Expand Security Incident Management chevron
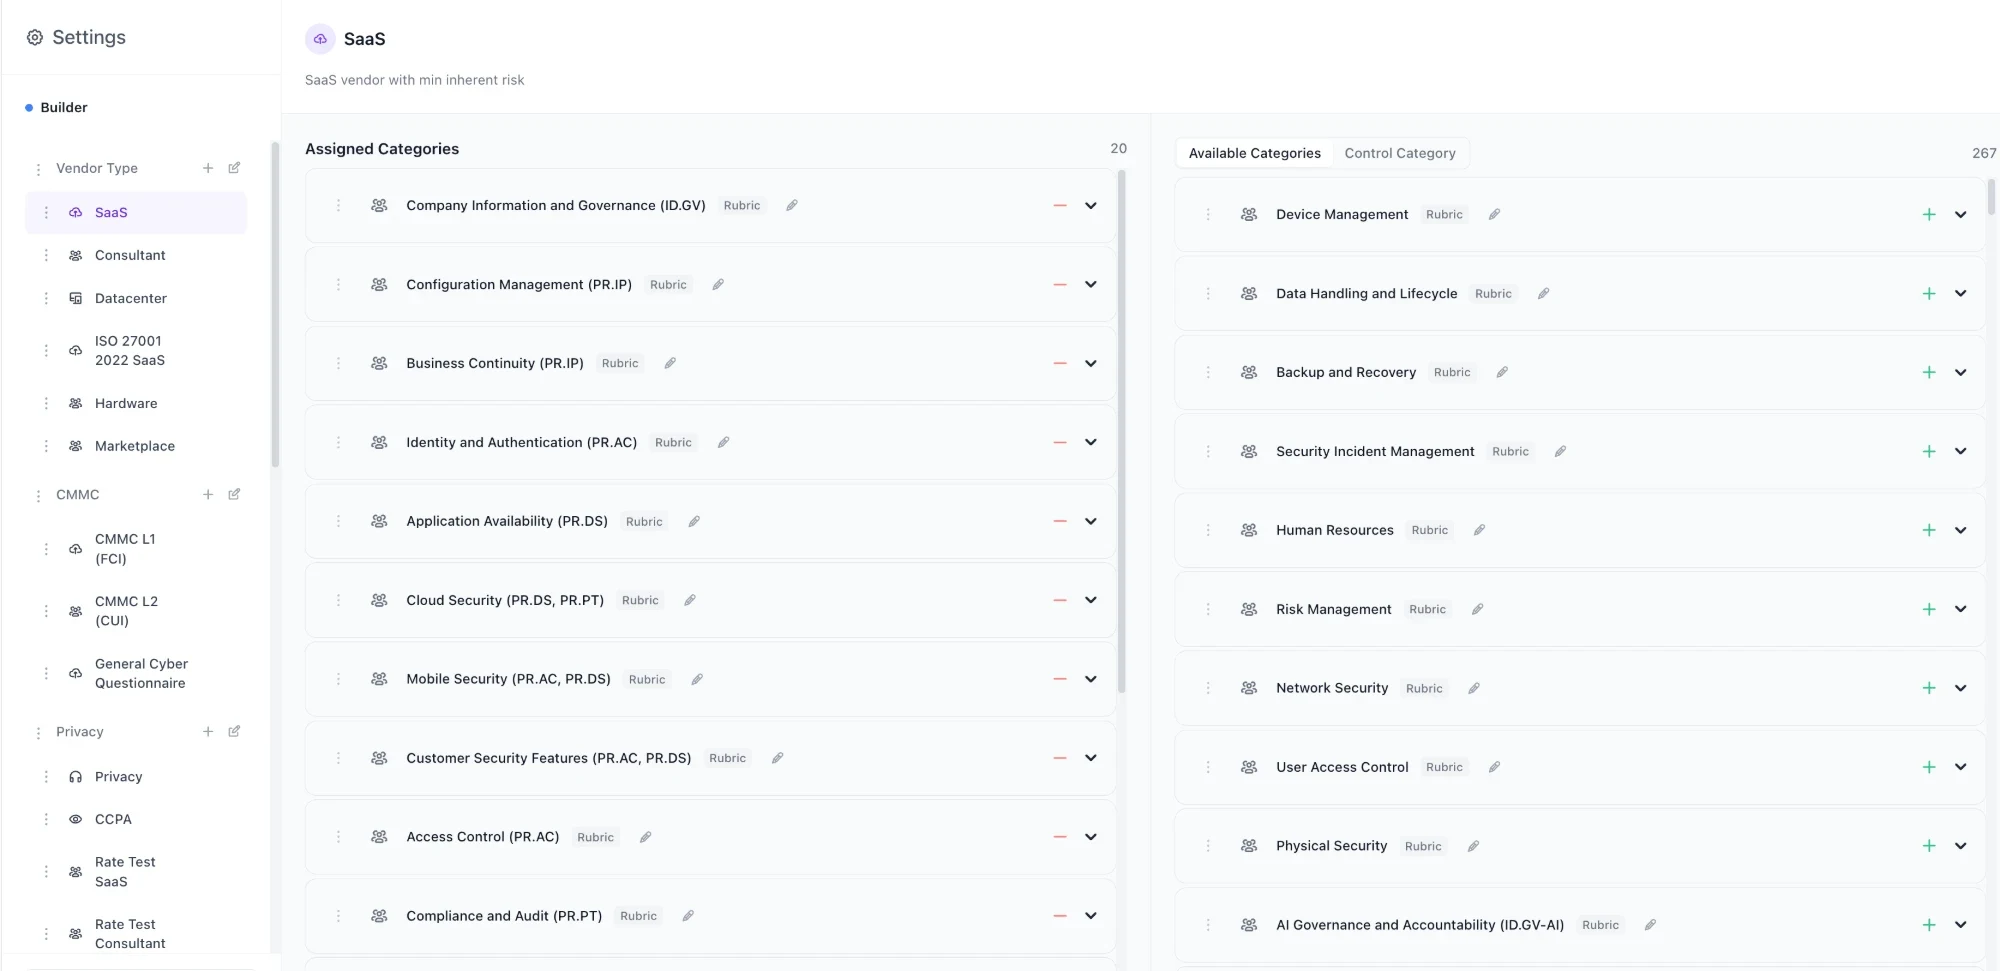 1961,451
